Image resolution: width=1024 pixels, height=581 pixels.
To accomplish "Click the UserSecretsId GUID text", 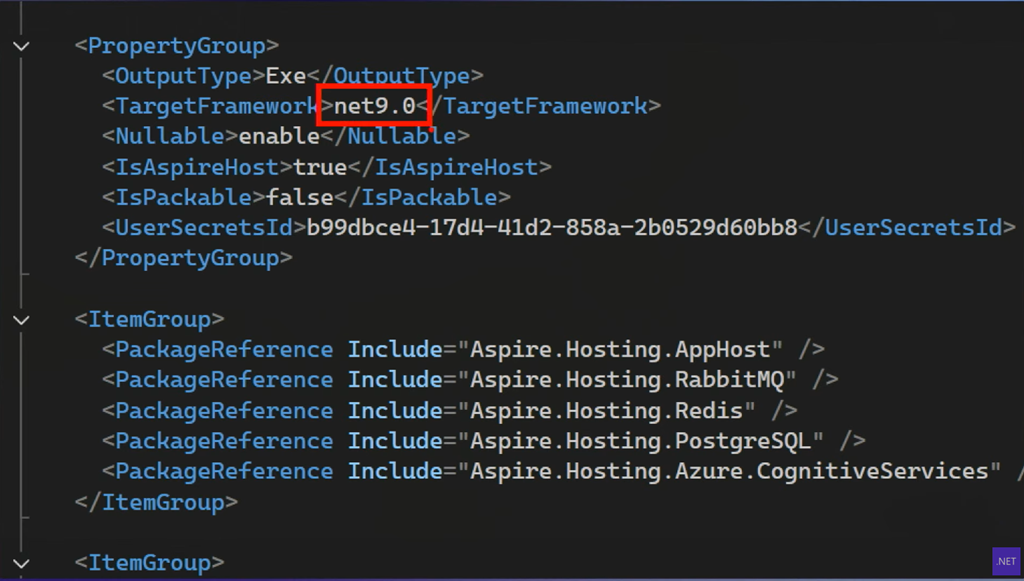I will click(552, 228).
